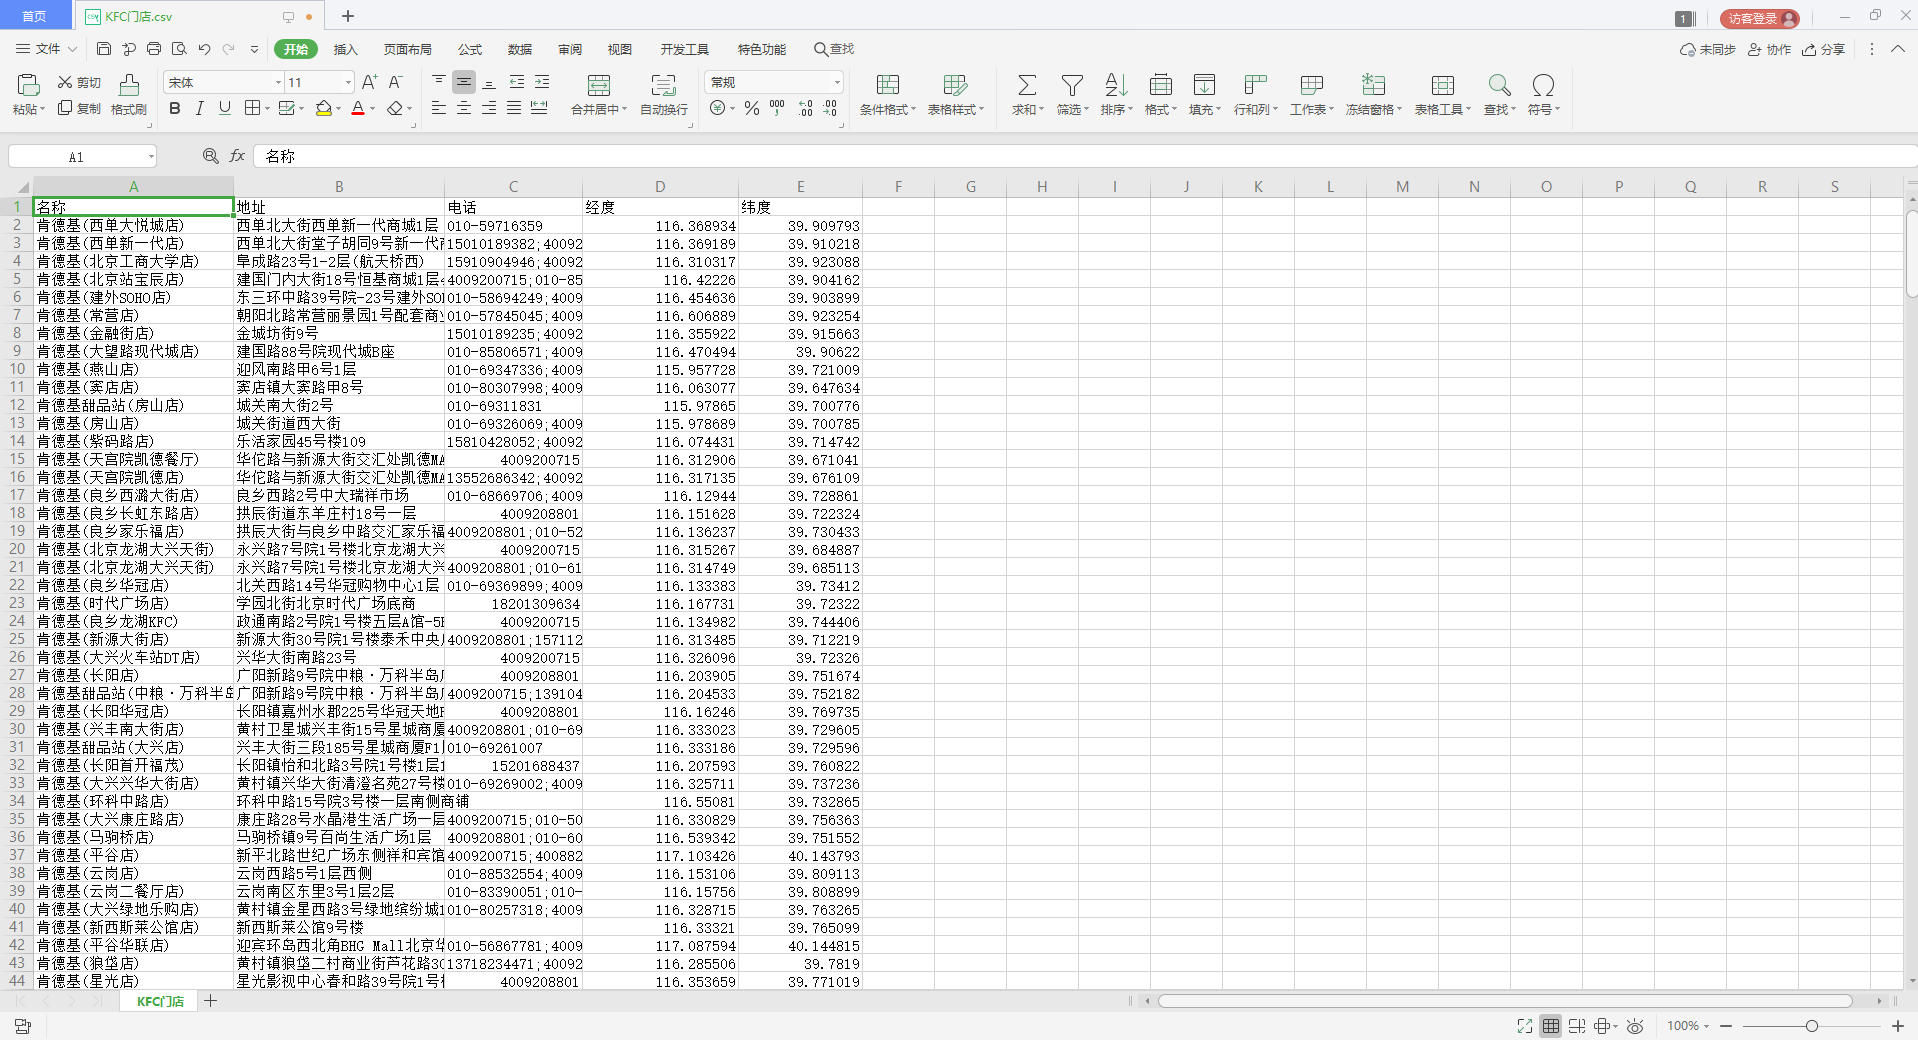Toggle Bold formatting
The width and height of the screenshot is (1918, 1040).
pos(175,109)
